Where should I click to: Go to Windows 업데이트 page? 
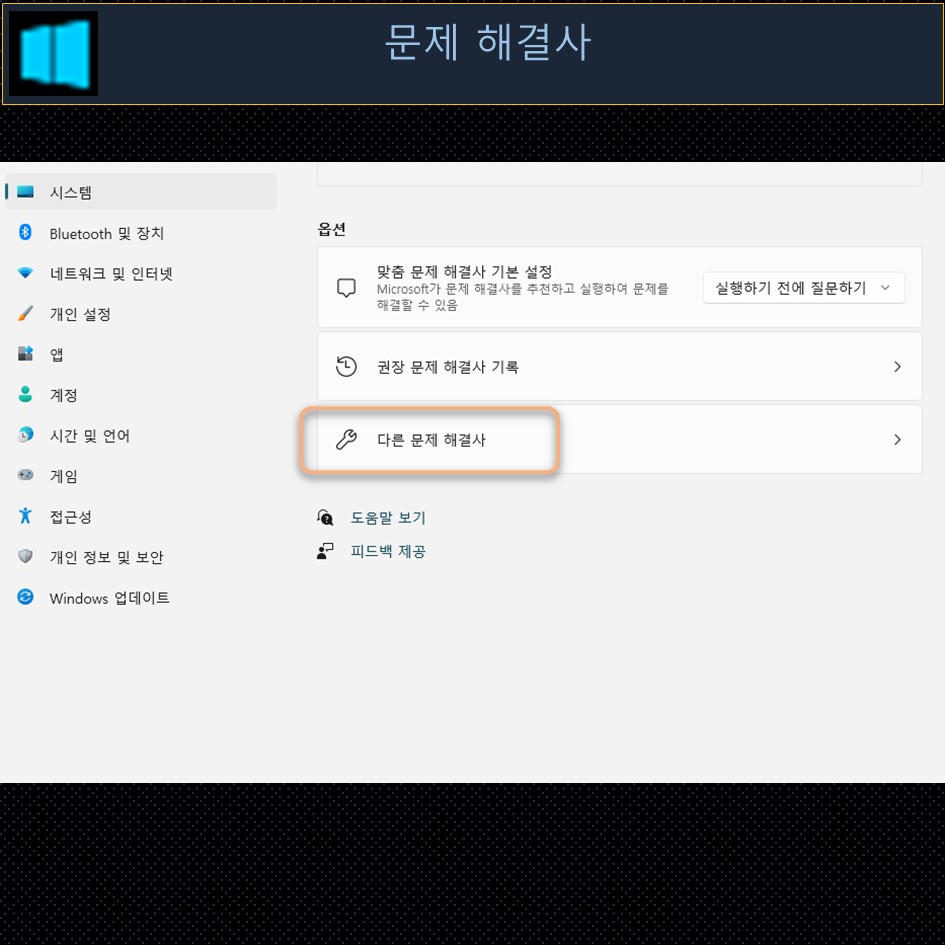tap(140, 597)
